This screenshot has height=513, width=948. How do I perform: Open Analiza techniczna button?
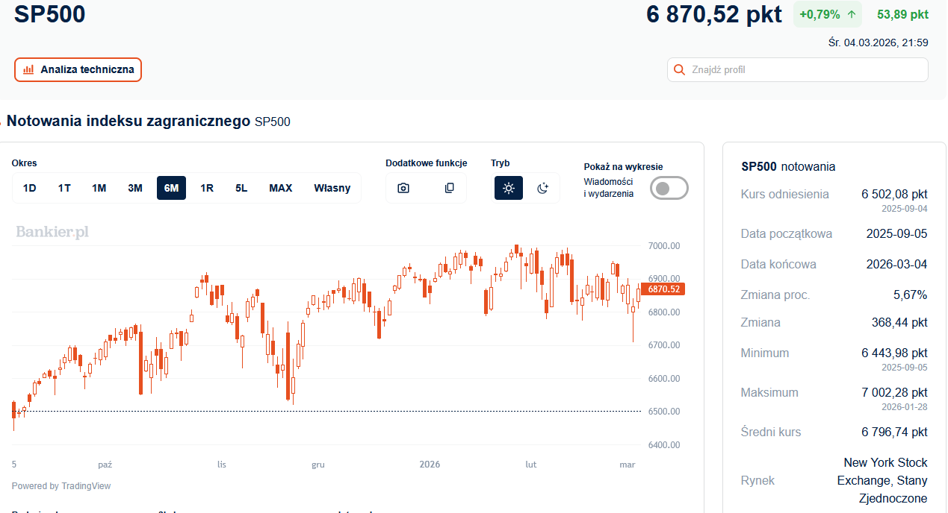click(78, 69)
